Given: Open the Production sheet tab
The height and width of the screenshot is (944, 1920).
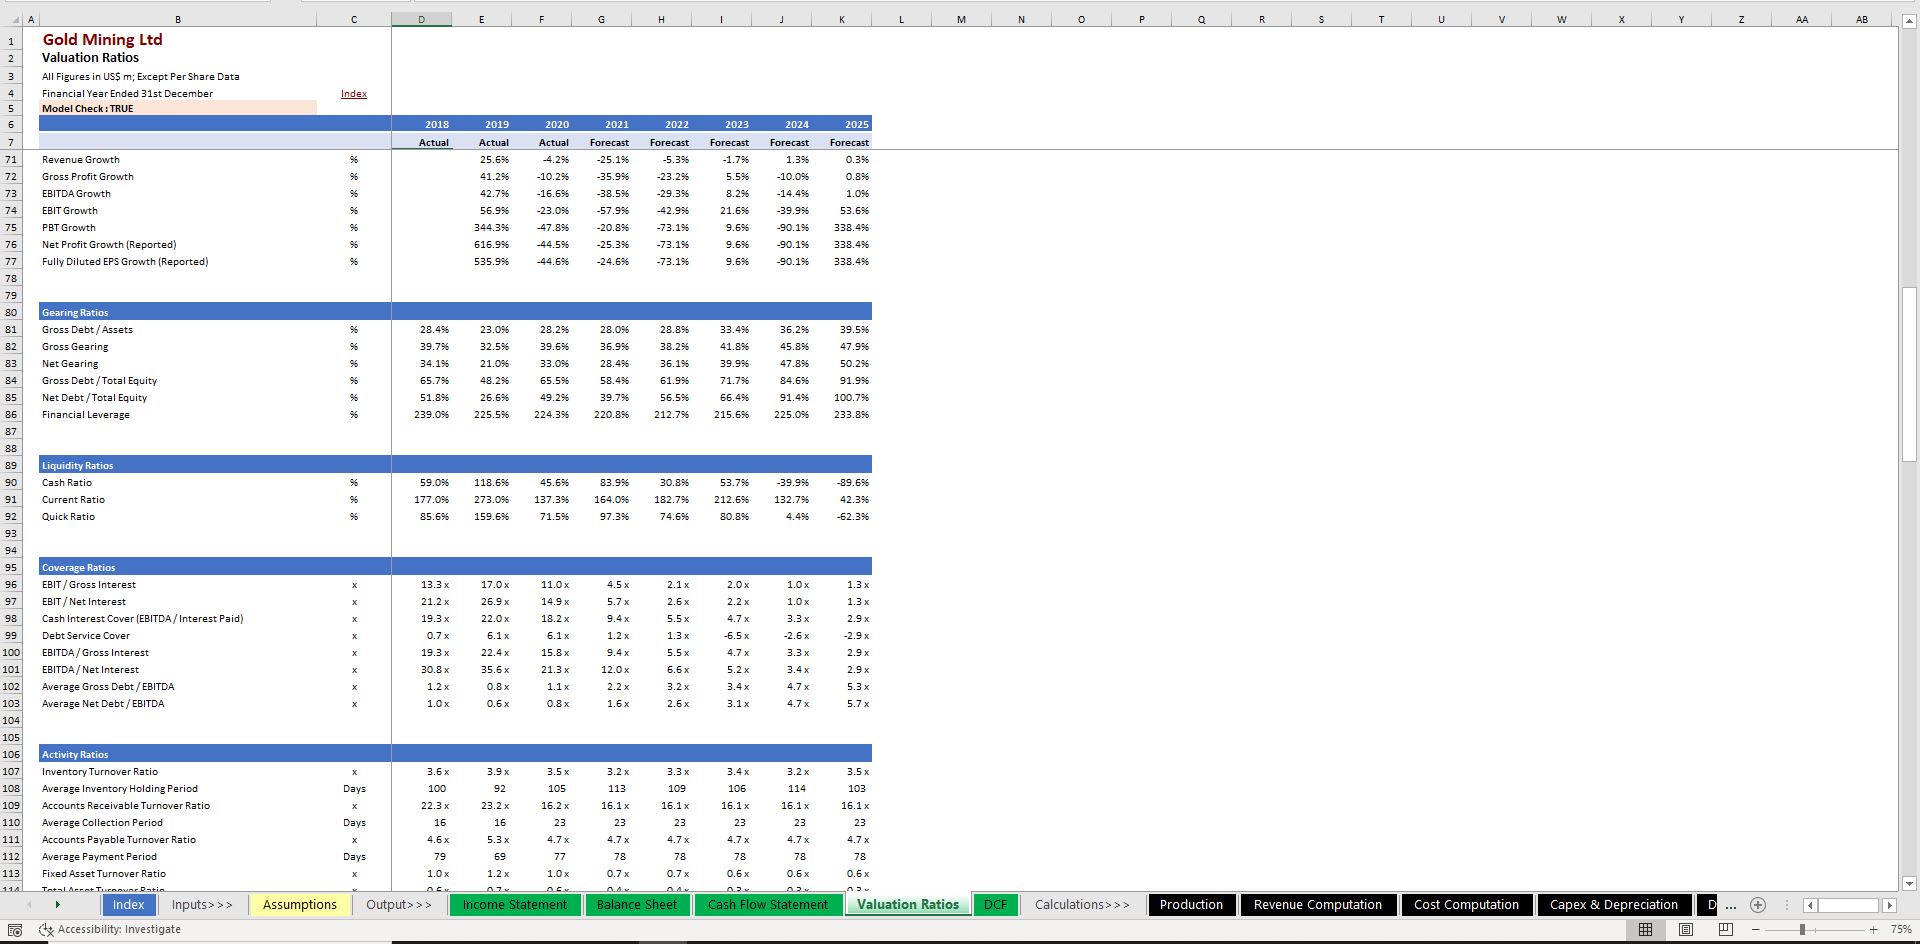Looking at the screenshot, I should click(1191, 904).
